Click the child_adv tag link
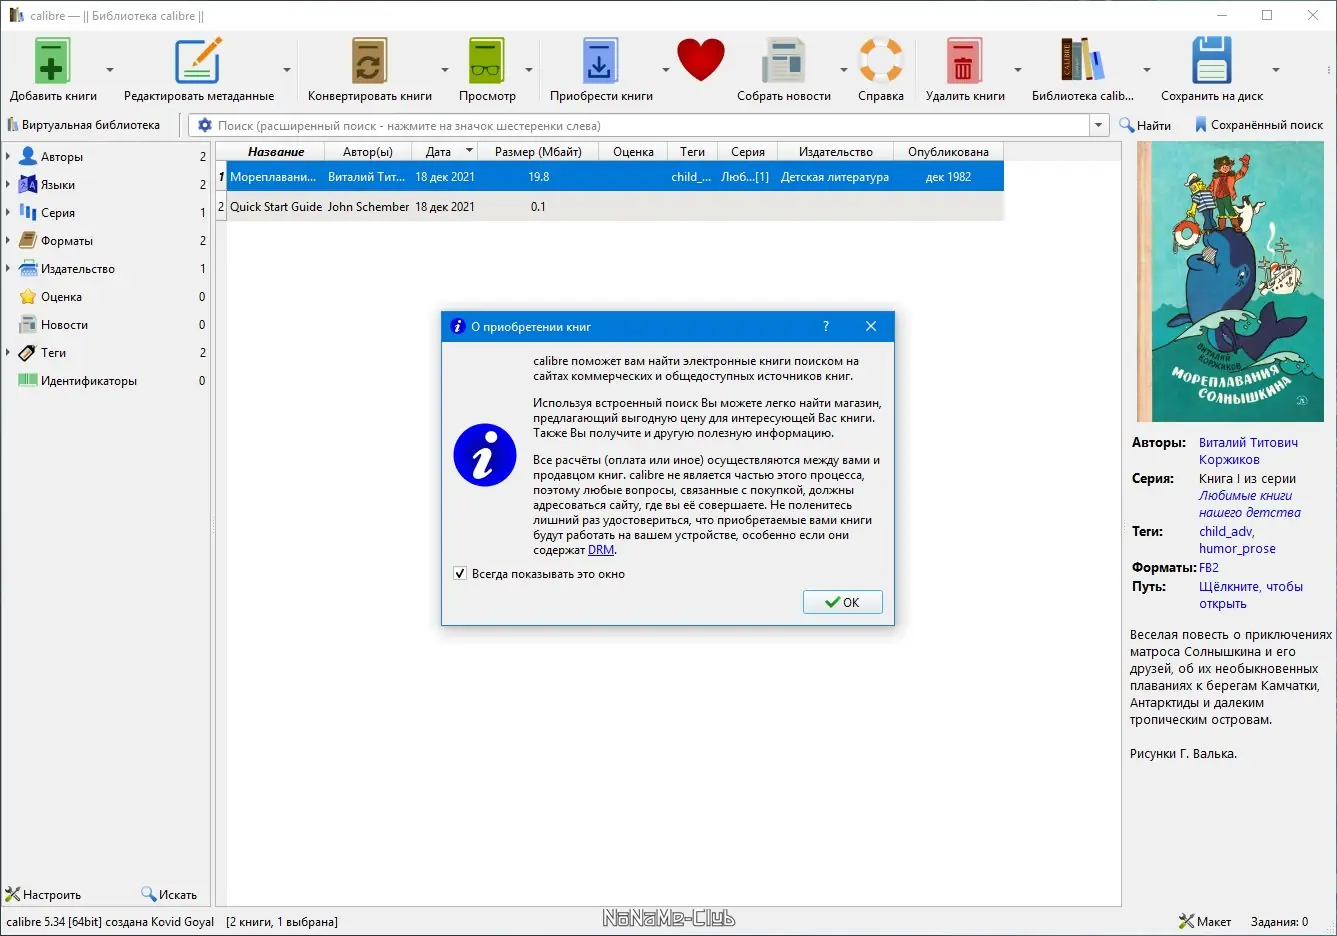This screenshot has width=1337, height=936. click(x=1226, y=532)
